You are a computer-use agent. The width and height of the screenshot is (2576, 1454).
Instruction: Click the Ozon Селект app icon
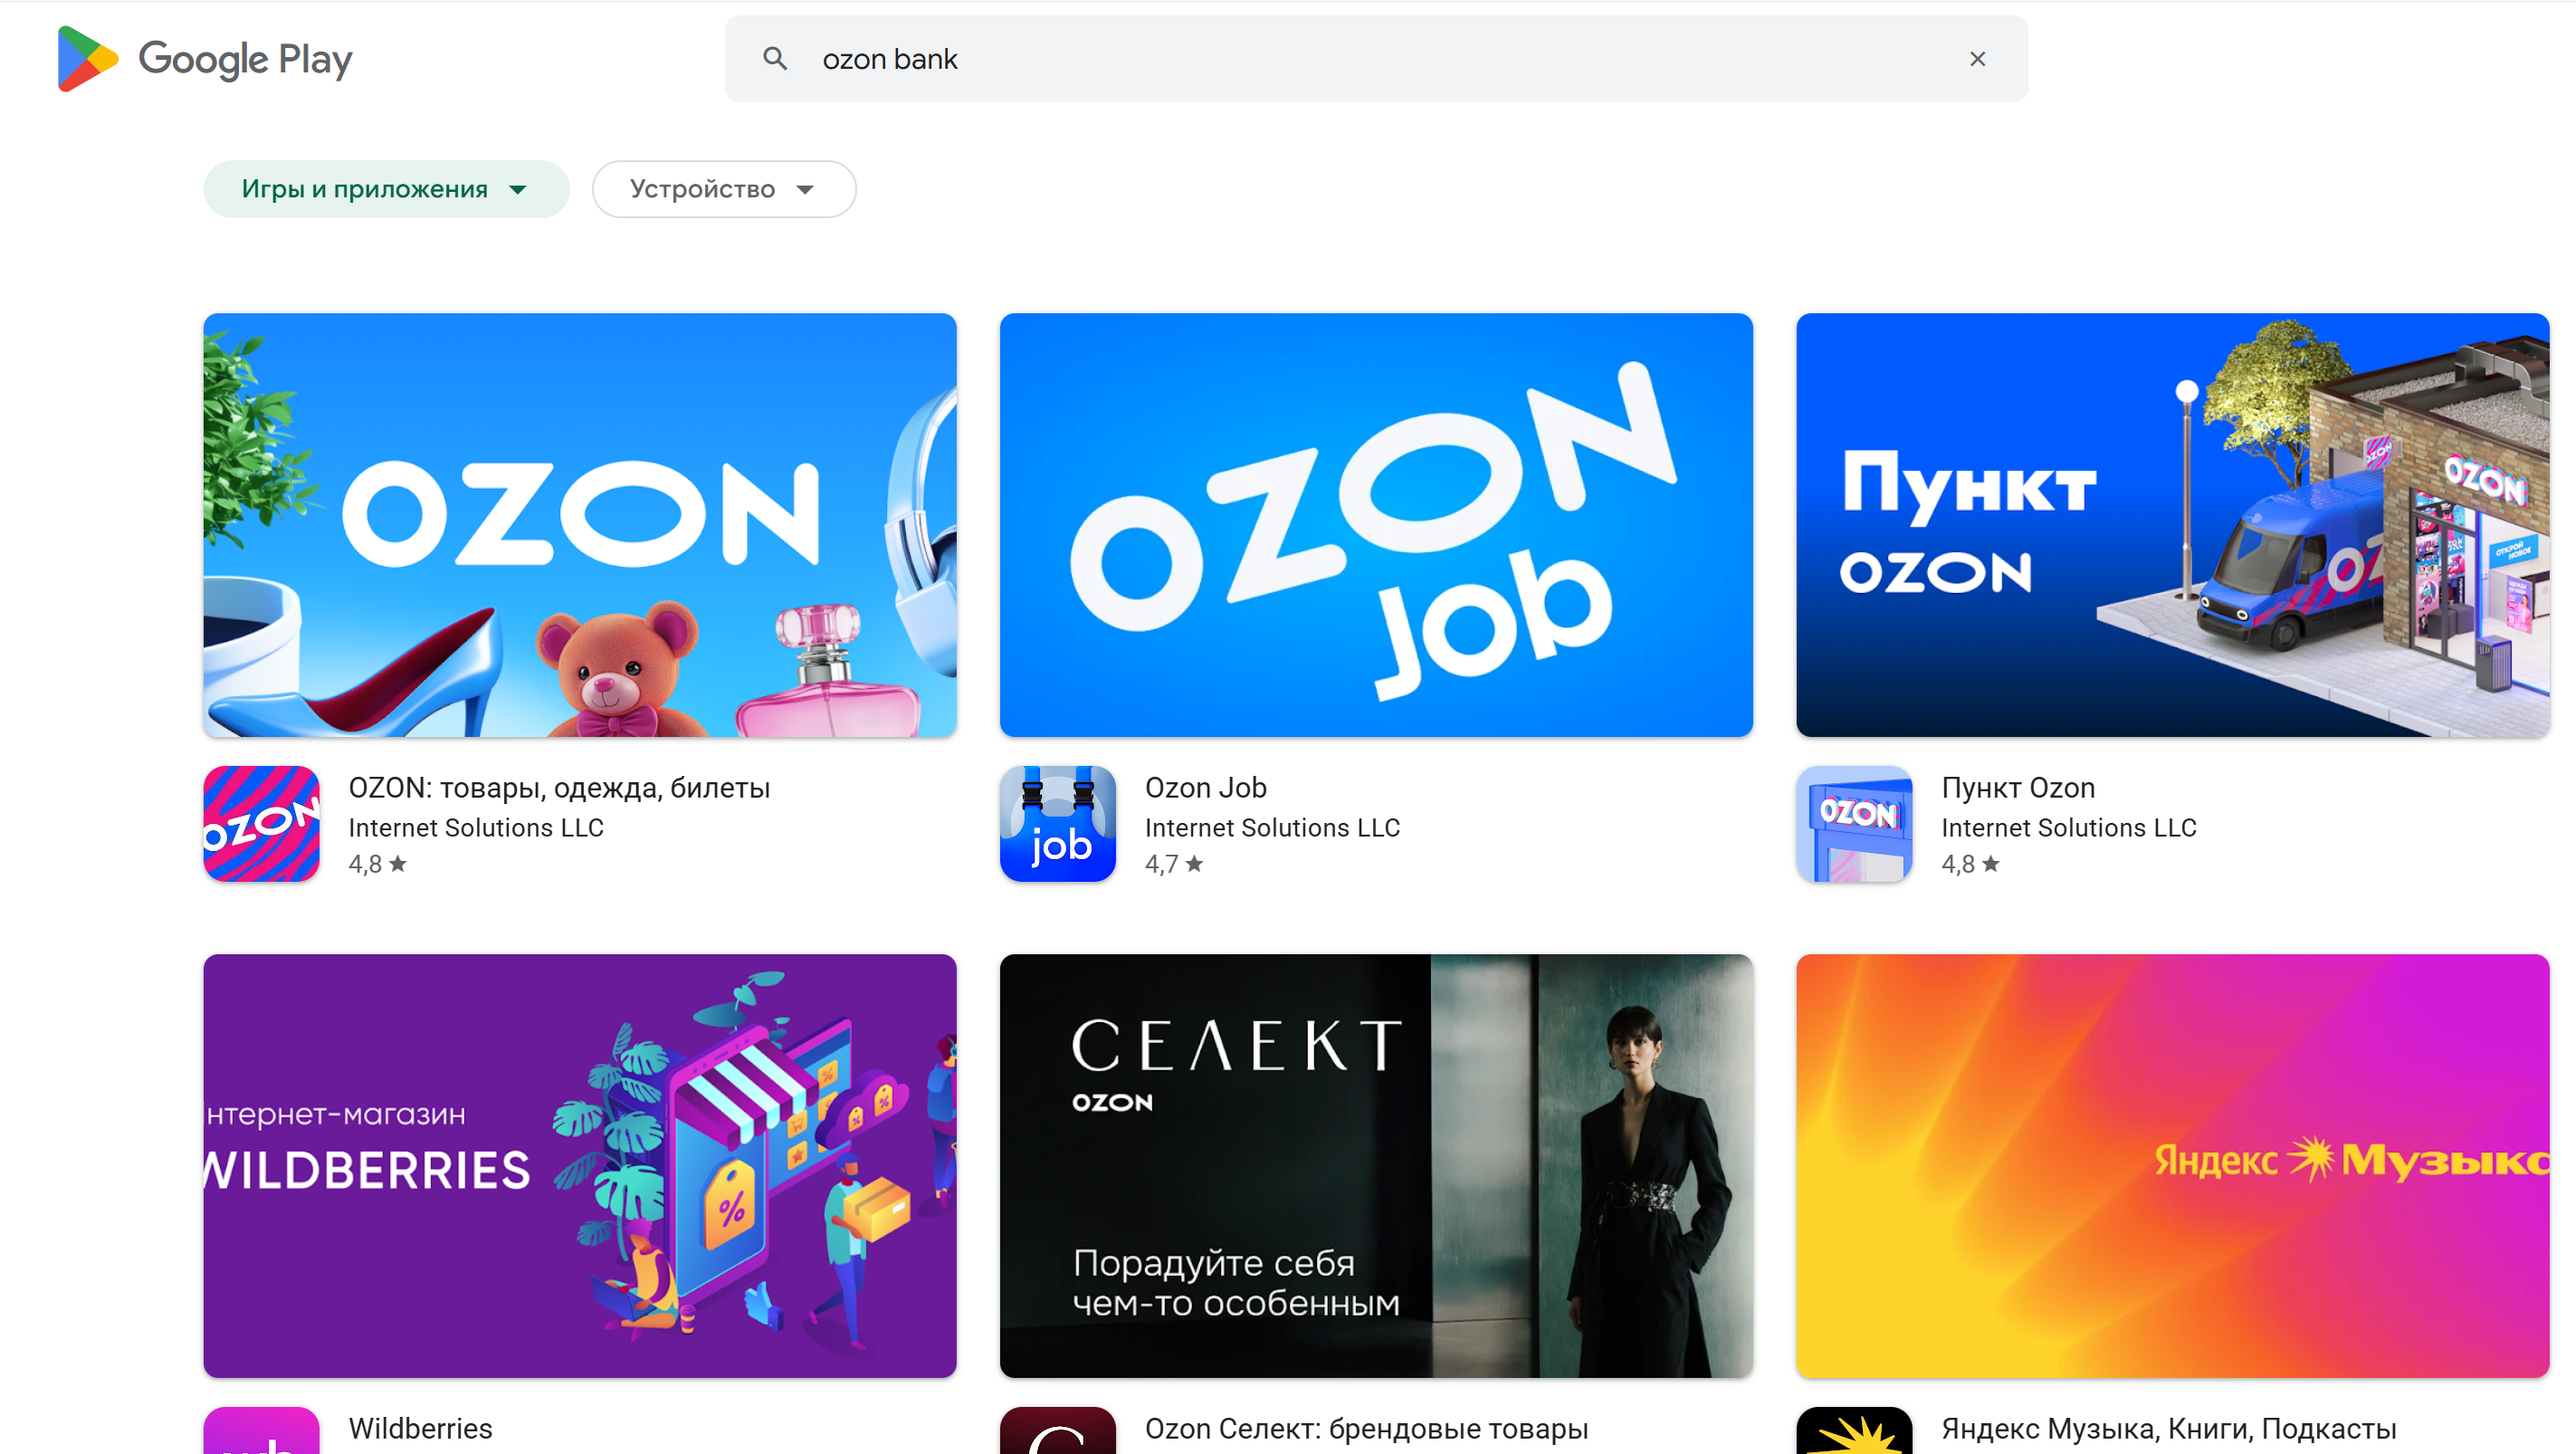[1057, 1430]
